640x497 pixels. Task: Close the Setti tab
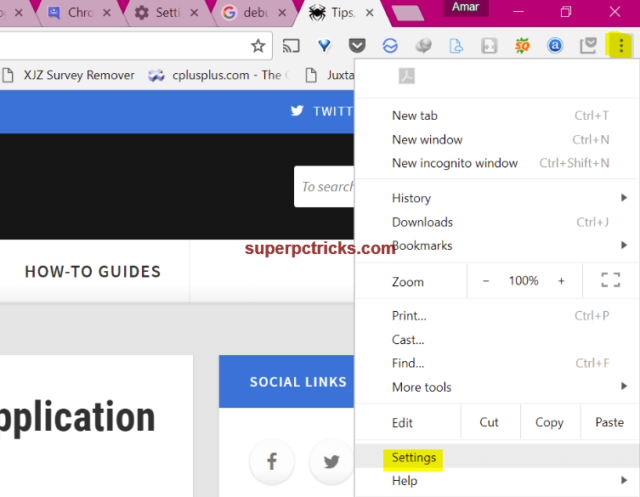[194, 13]
